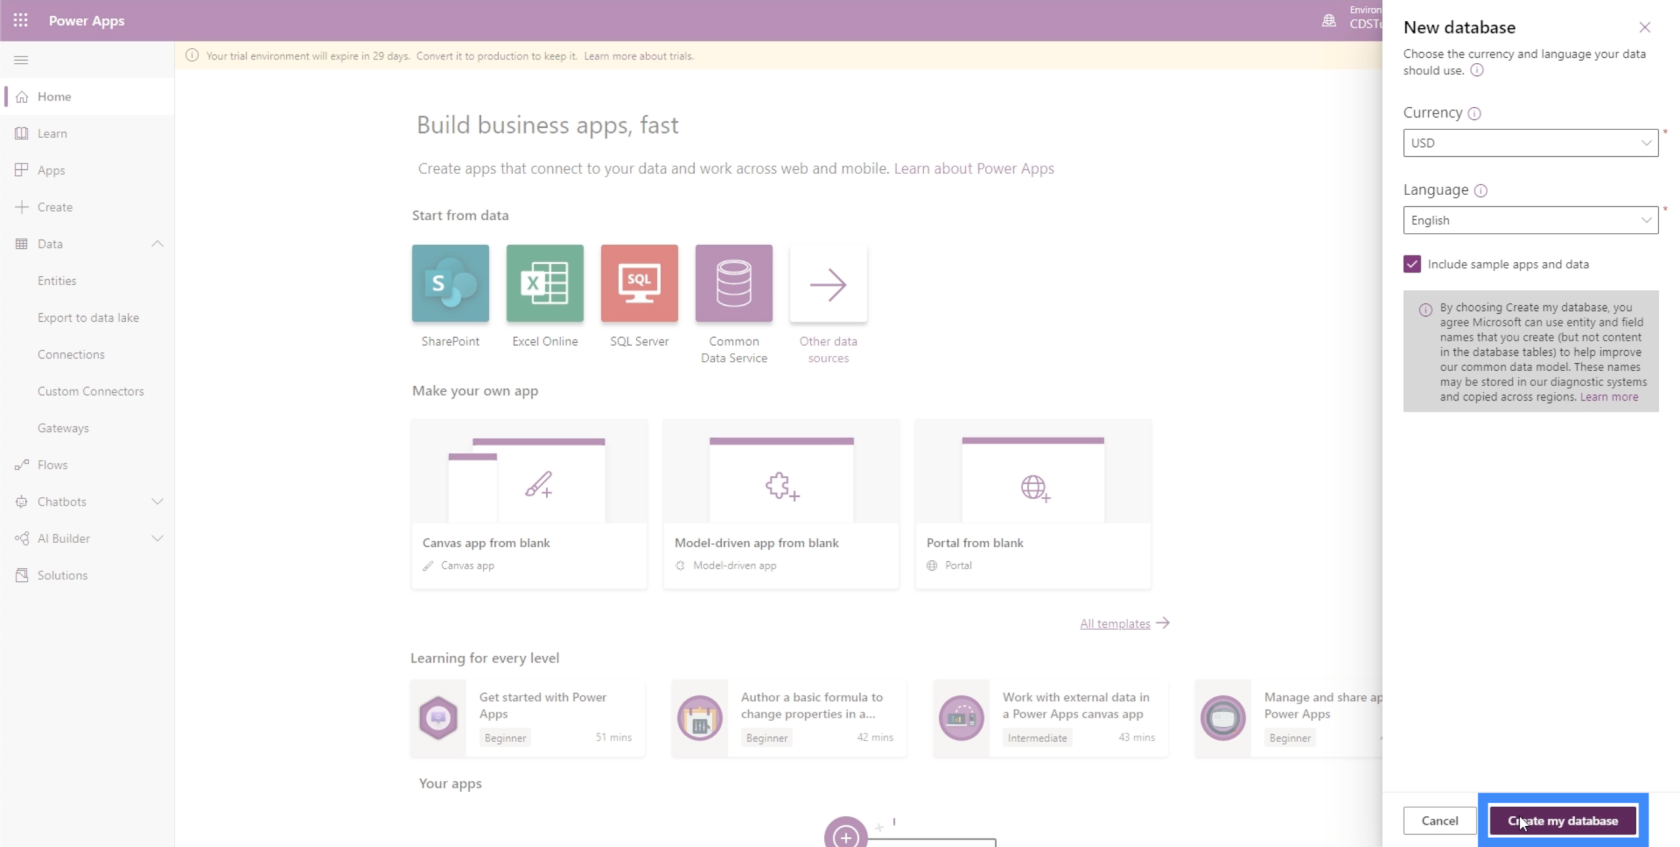Collapse the navigation hamburger menu

pos(21,60)
